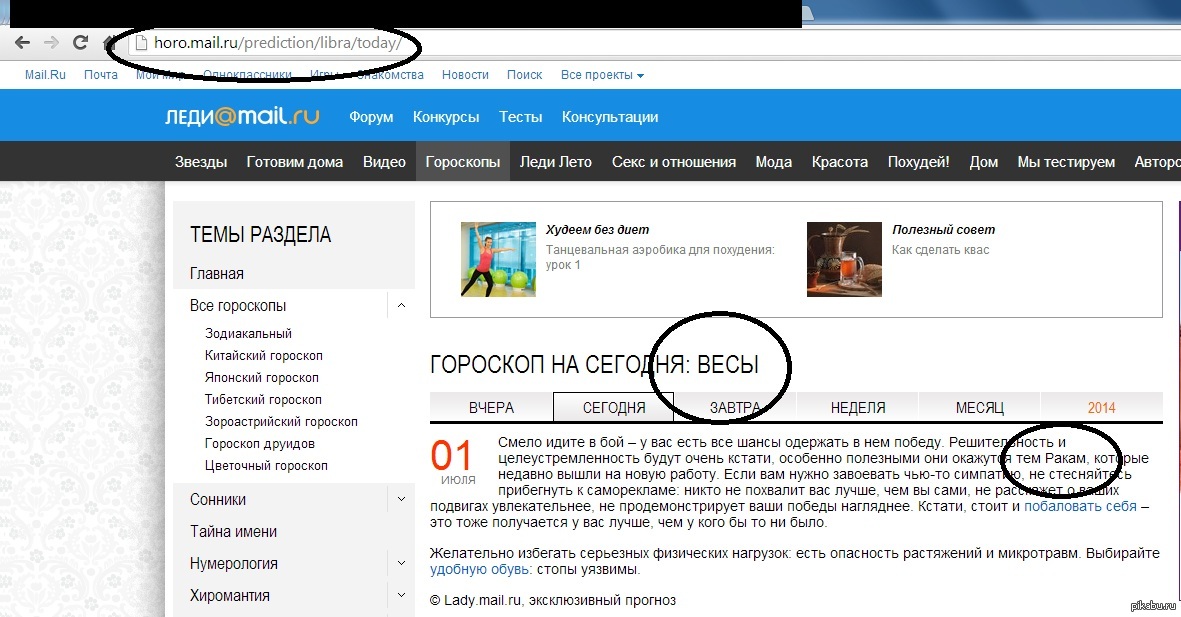Select the Гороскопы navigation item
Screen dimensions: 1181x617
click(x=462, y=161)
